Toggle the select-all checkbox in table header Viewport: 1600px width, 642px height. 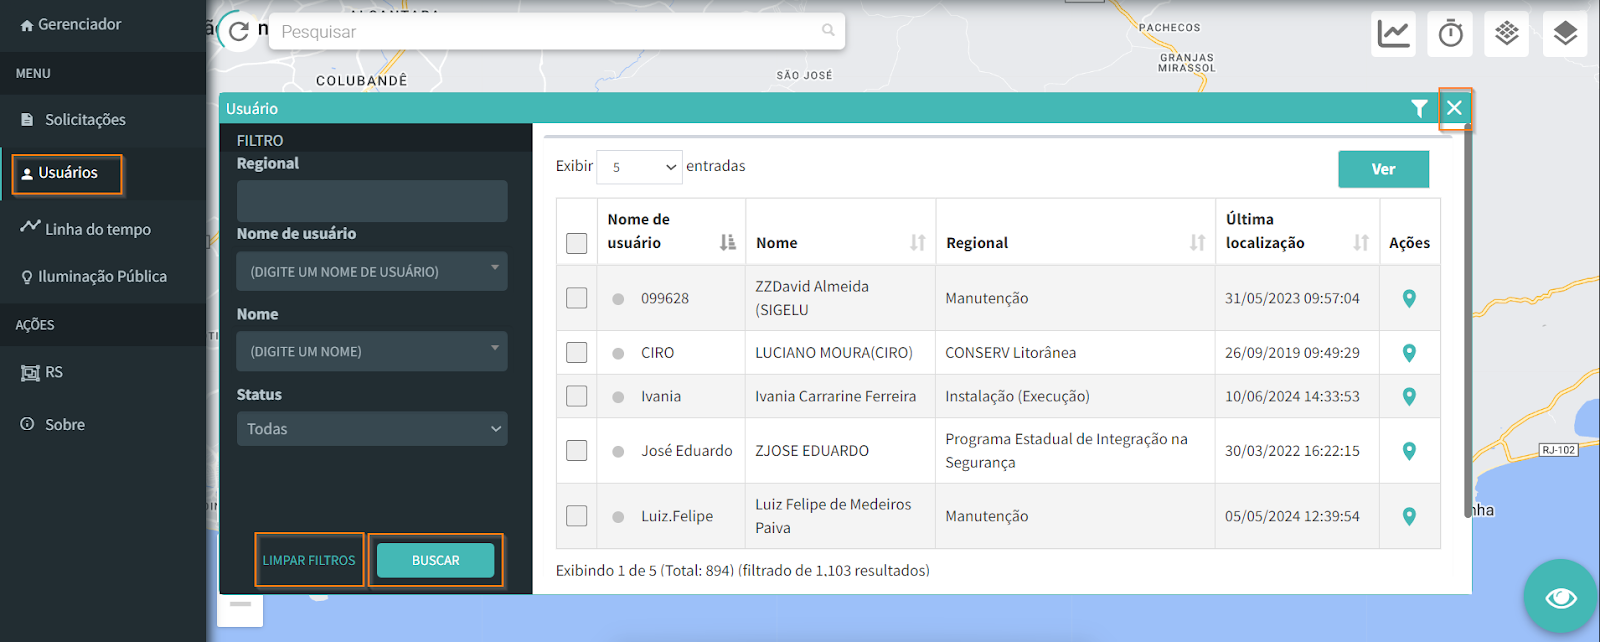[577, 243]
